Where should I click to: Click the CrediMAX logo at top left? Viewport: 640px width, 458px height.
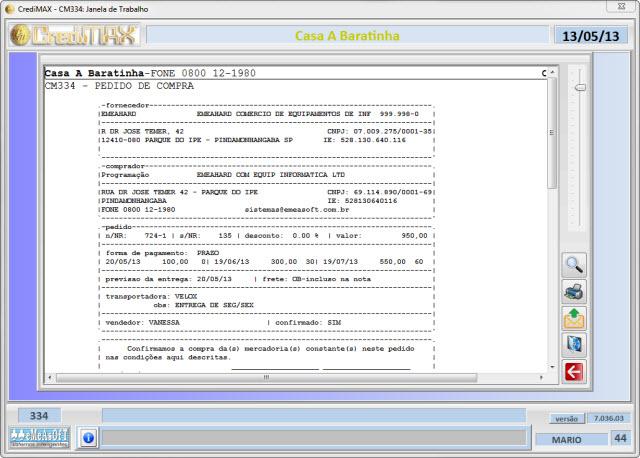tap(74, 36)
